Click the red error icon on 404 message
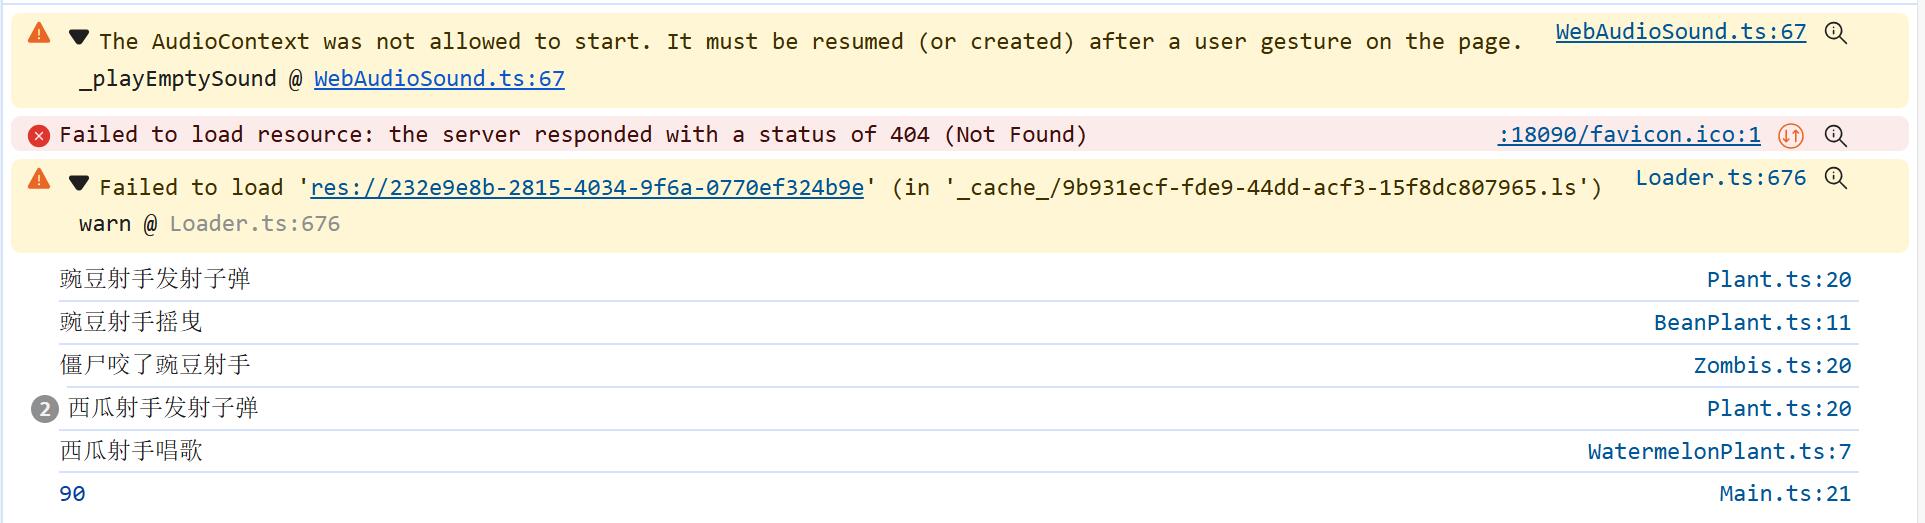Viewport: 1925px width, 523px height. click(x=39, y=135)
